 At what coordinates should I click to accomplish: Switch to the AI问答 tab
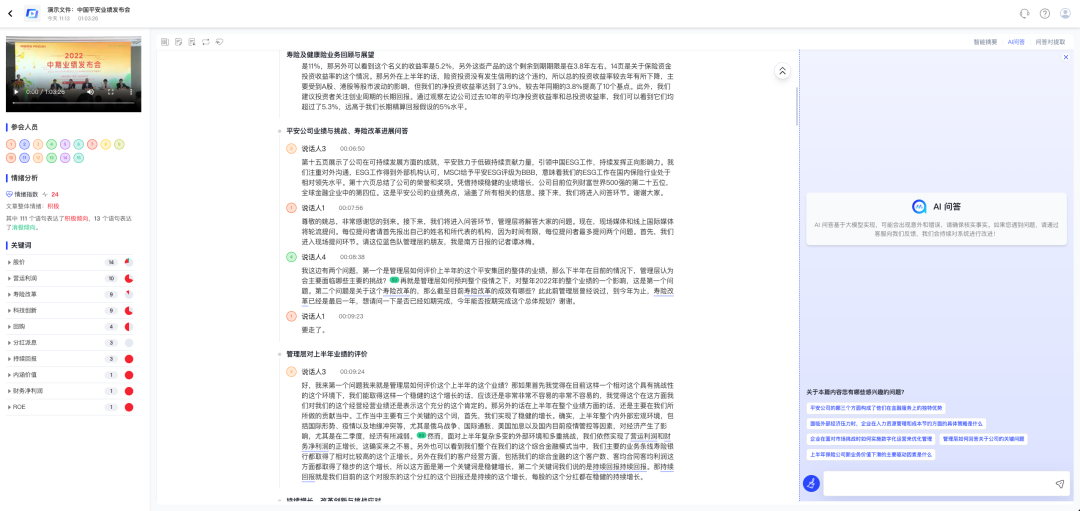coord(1016,42)
